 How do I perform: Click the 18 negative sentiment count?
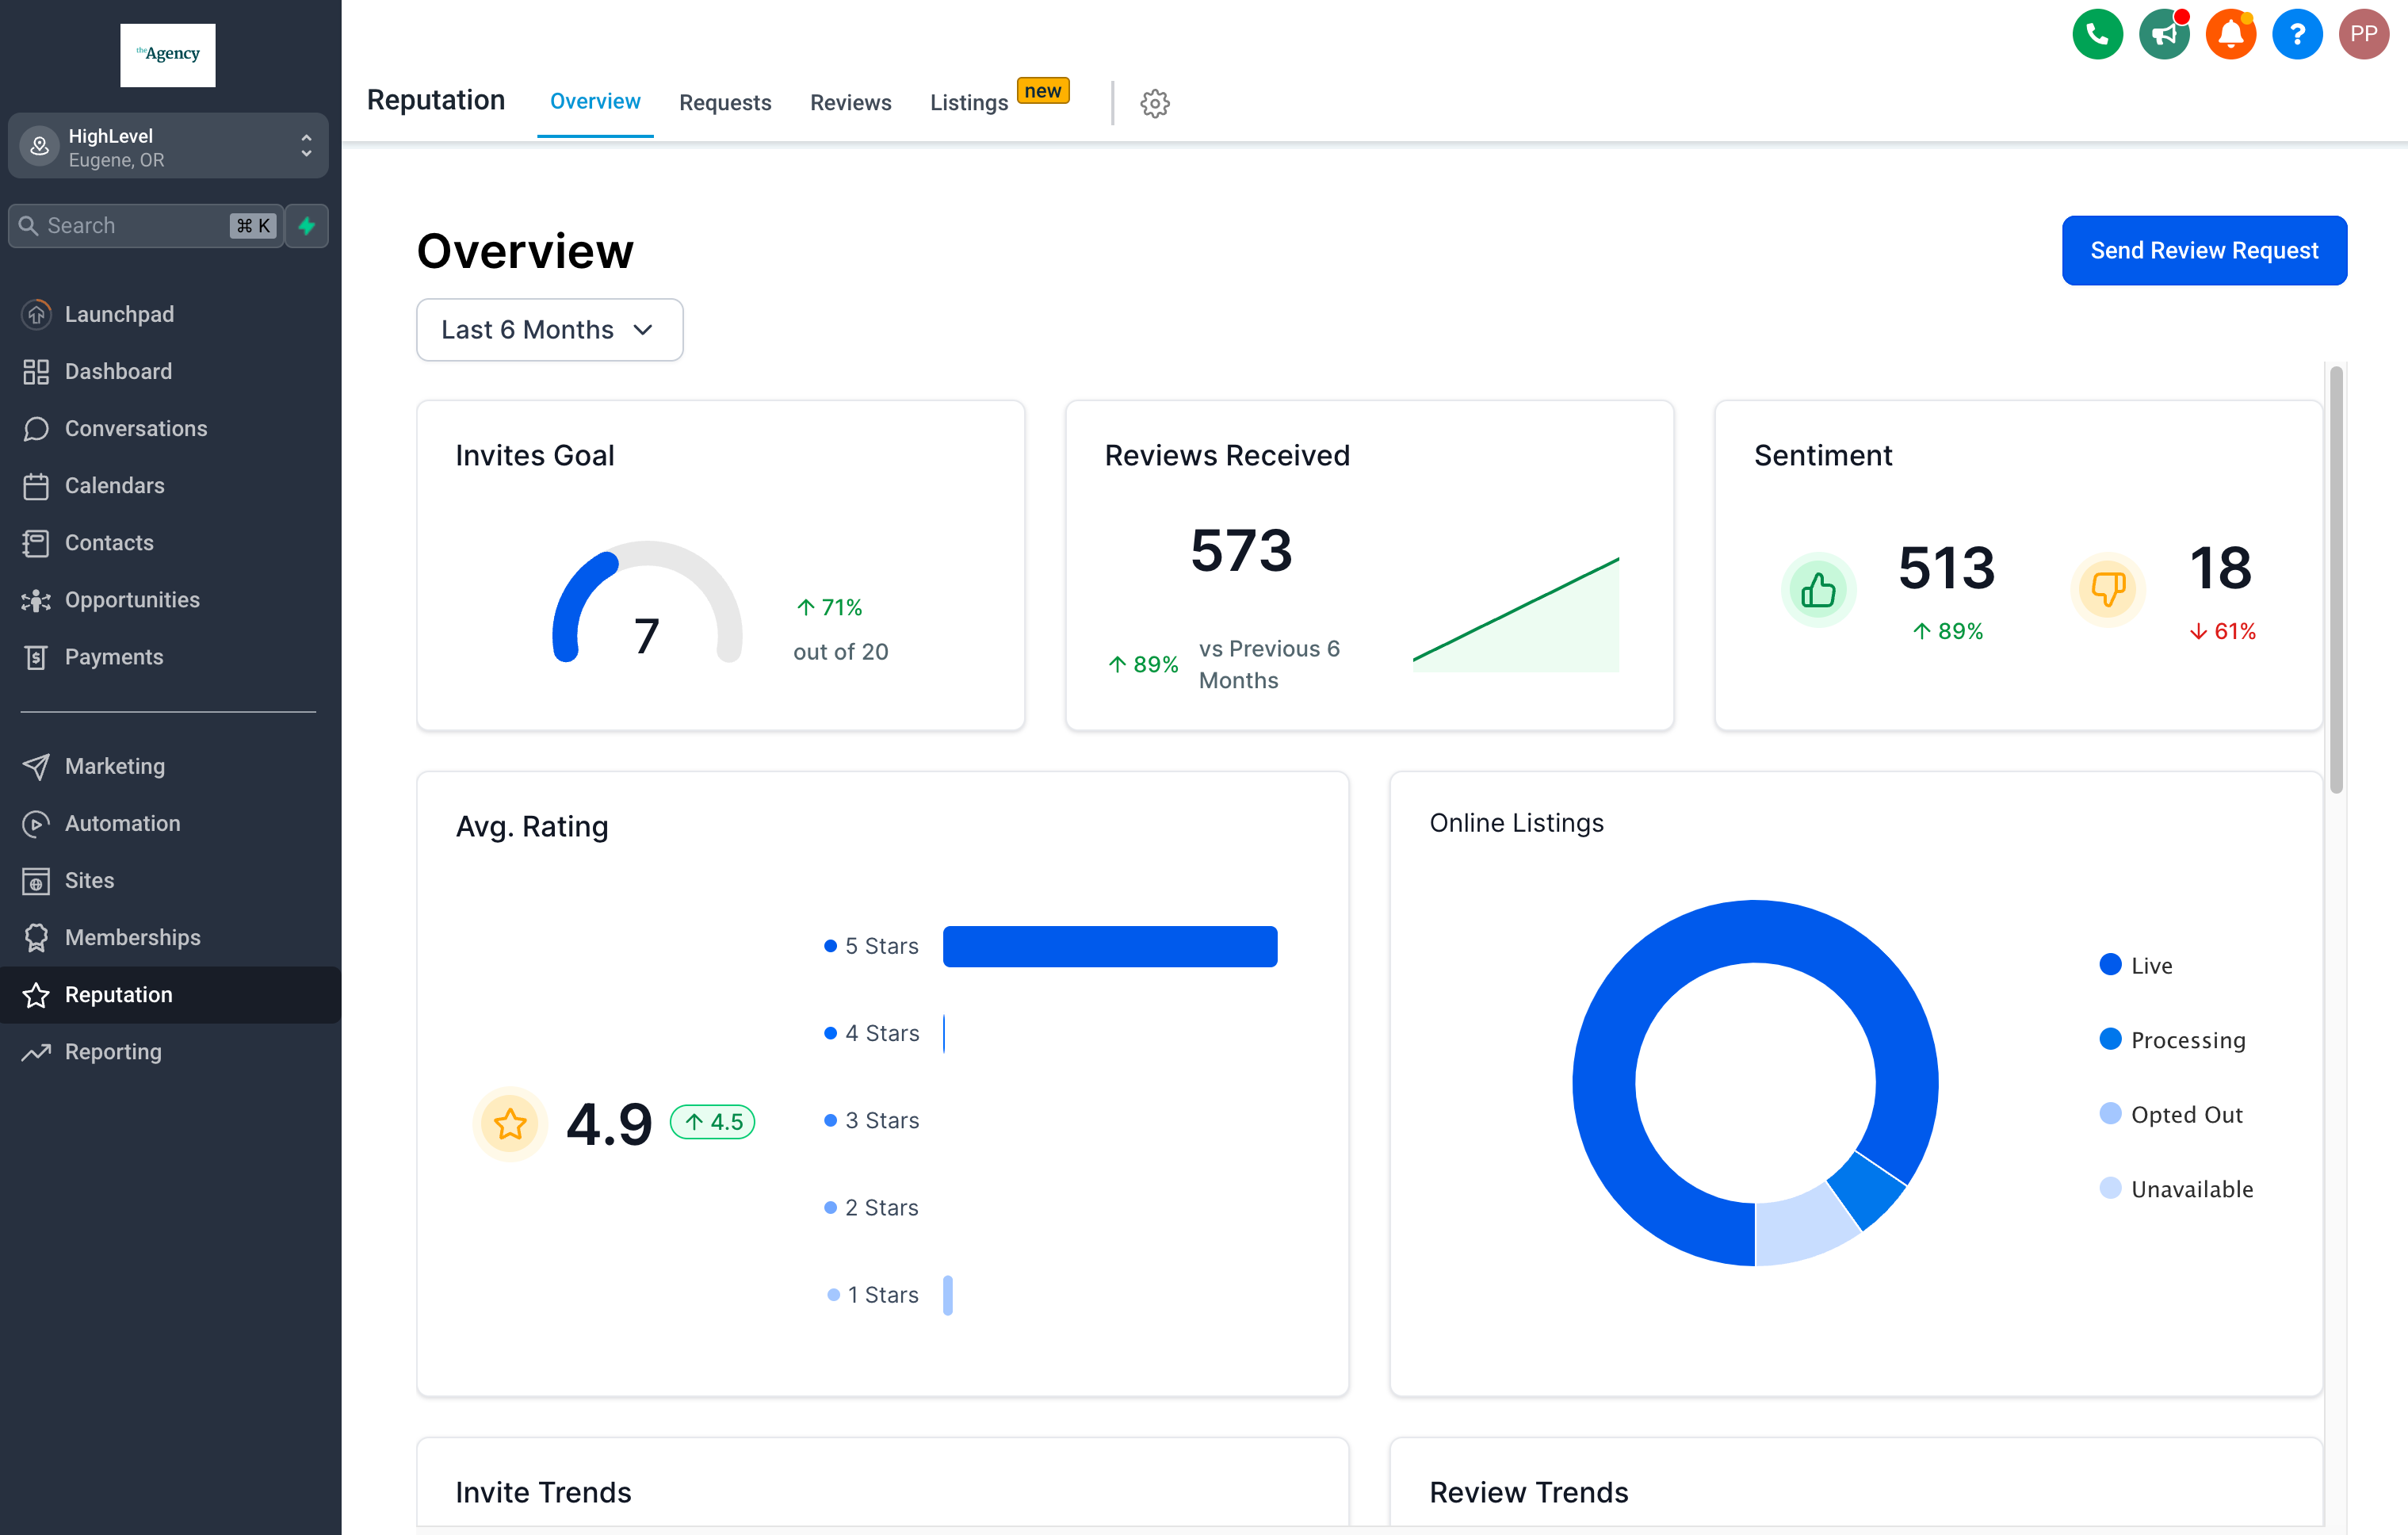pyautogui.click(x=2221, y=567)
